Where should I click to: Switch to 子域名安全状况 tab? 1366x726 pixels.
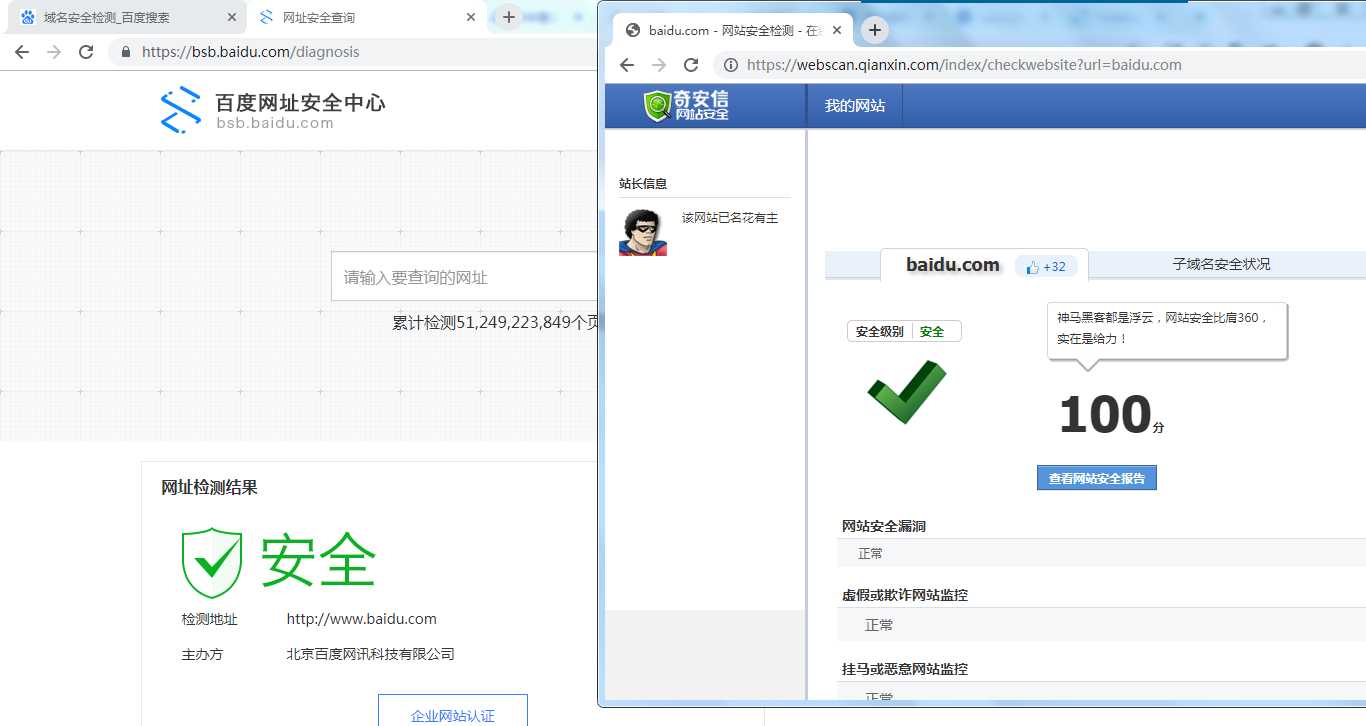[x=1221, y=264]
